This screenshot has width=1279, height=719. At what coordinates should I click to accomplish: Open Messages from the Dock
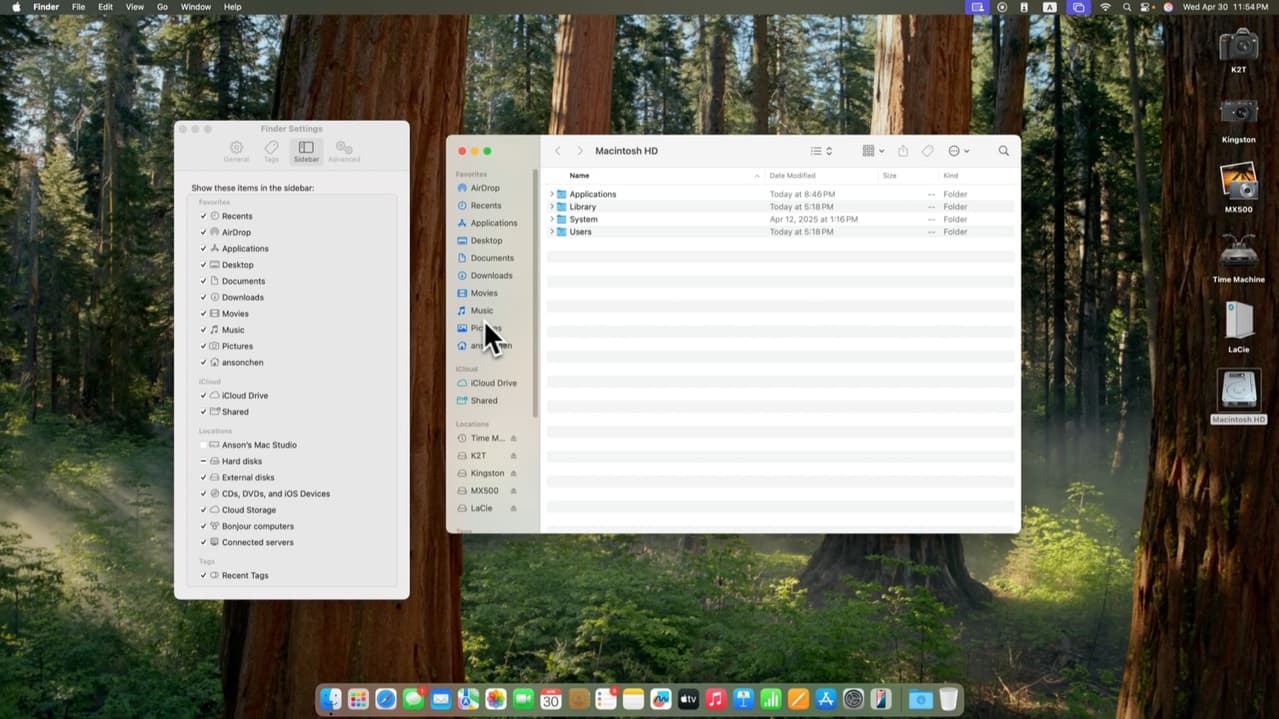(x=413, y=700)
